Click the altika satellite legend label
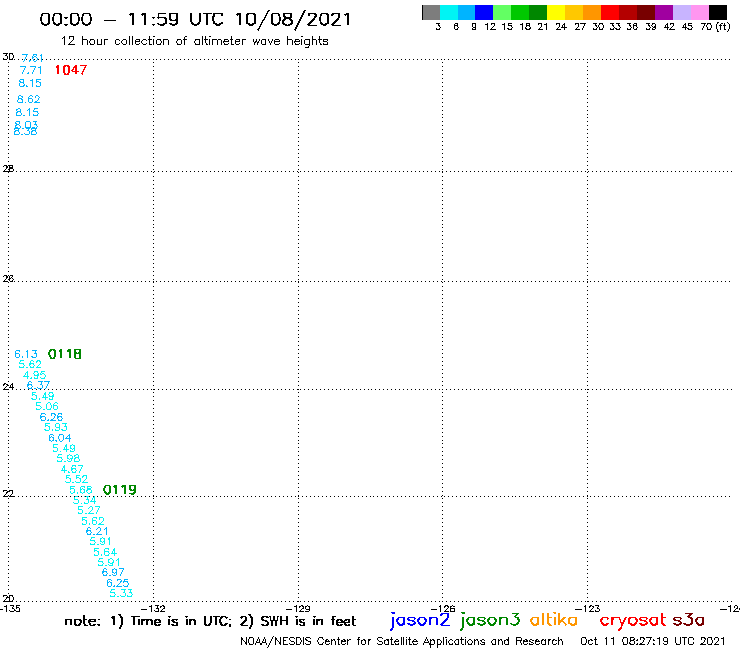The image size is (740, 650). click(x=554, y=620)
